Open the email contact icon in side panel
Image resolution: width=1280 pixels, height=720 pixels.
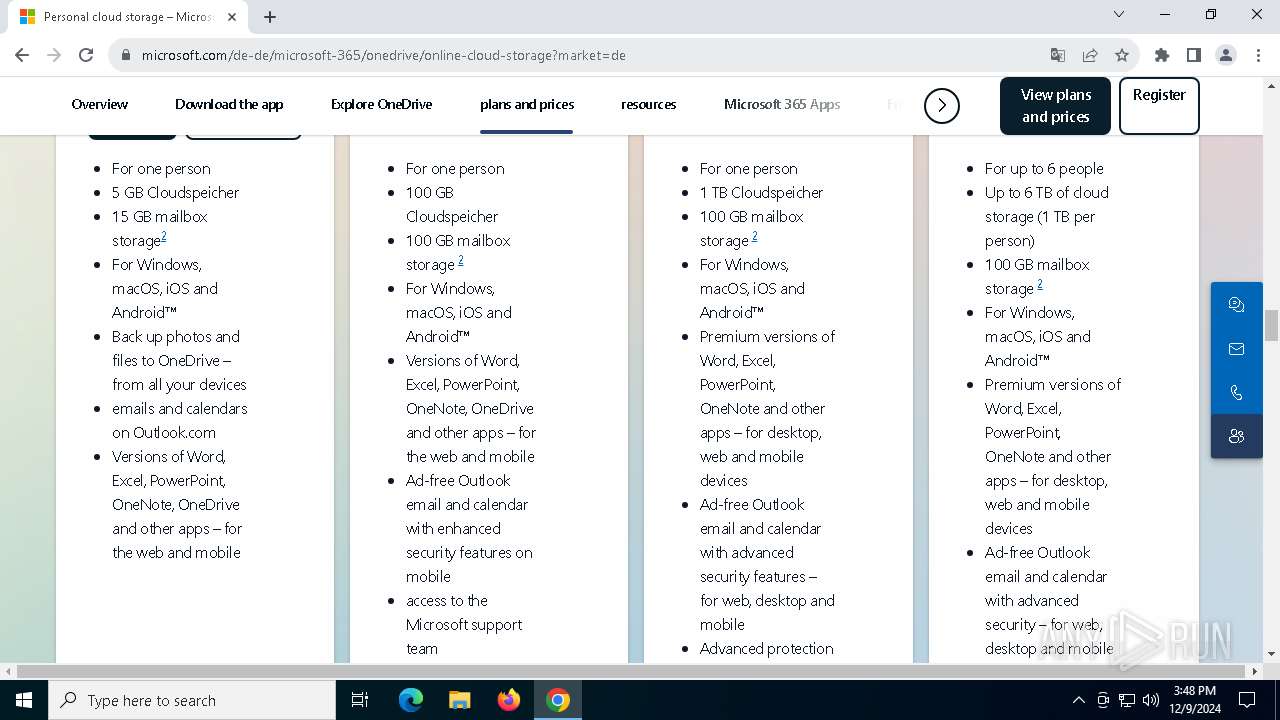coord(1237,349)
